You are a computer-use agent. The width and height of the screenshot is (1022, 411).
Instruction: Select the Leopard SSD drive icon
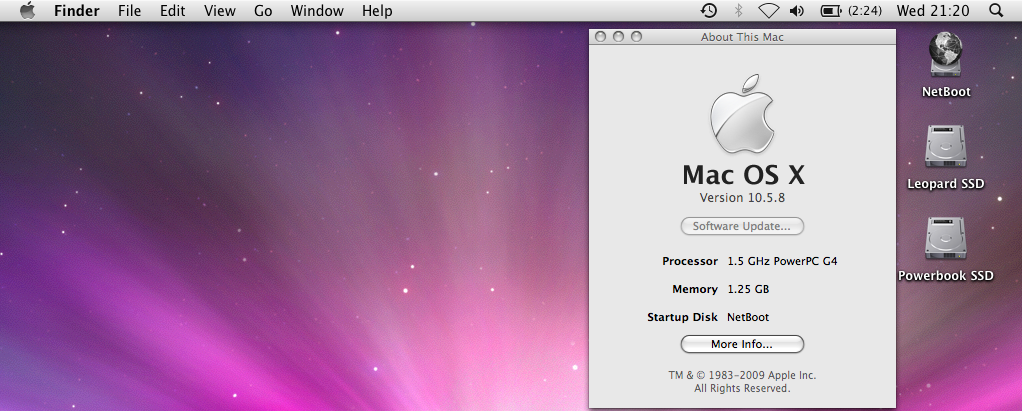(x=945, y=146)
